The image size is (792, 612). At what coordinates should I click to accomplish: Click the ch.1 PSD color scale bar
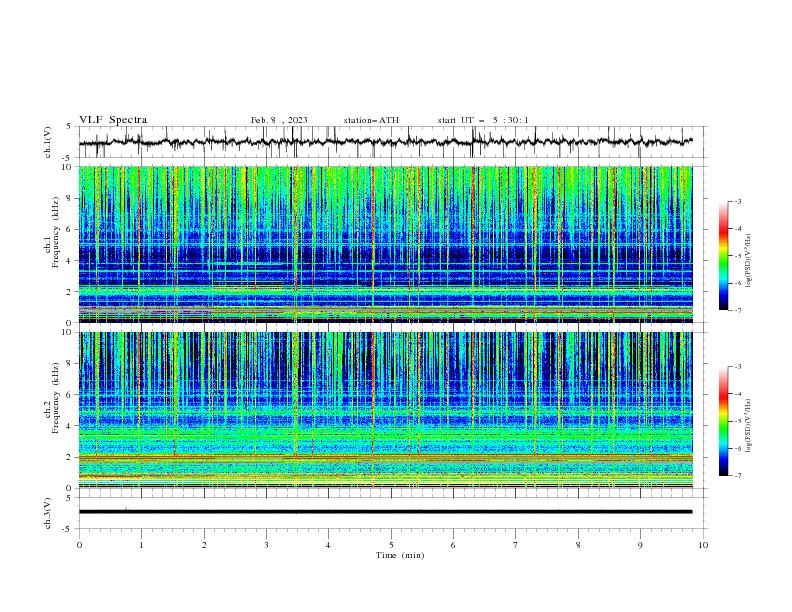[x=723, y=256]
